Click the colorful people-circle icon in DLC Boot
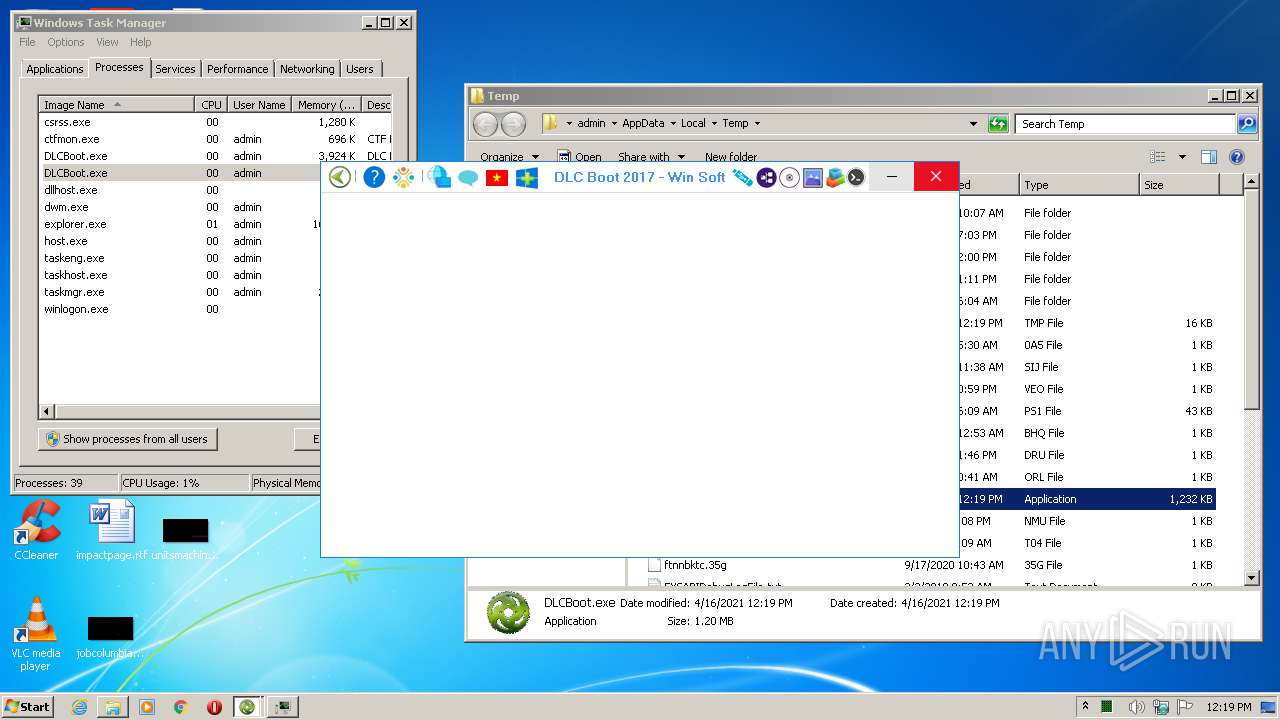Image resolution: width=1280 pixels, height=720 pixels. (403, 177)
